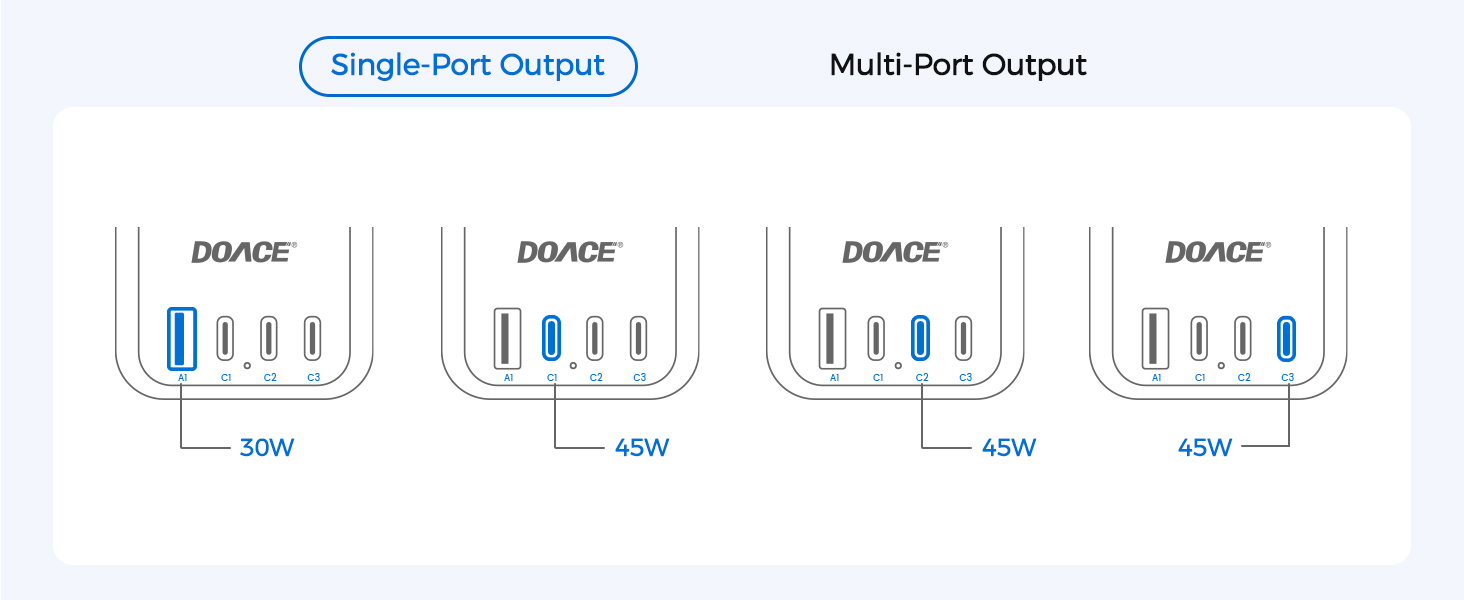1464x600 pixels.
Task: Click the 45W label under C2 port
Action: (x=1009, y=447)
